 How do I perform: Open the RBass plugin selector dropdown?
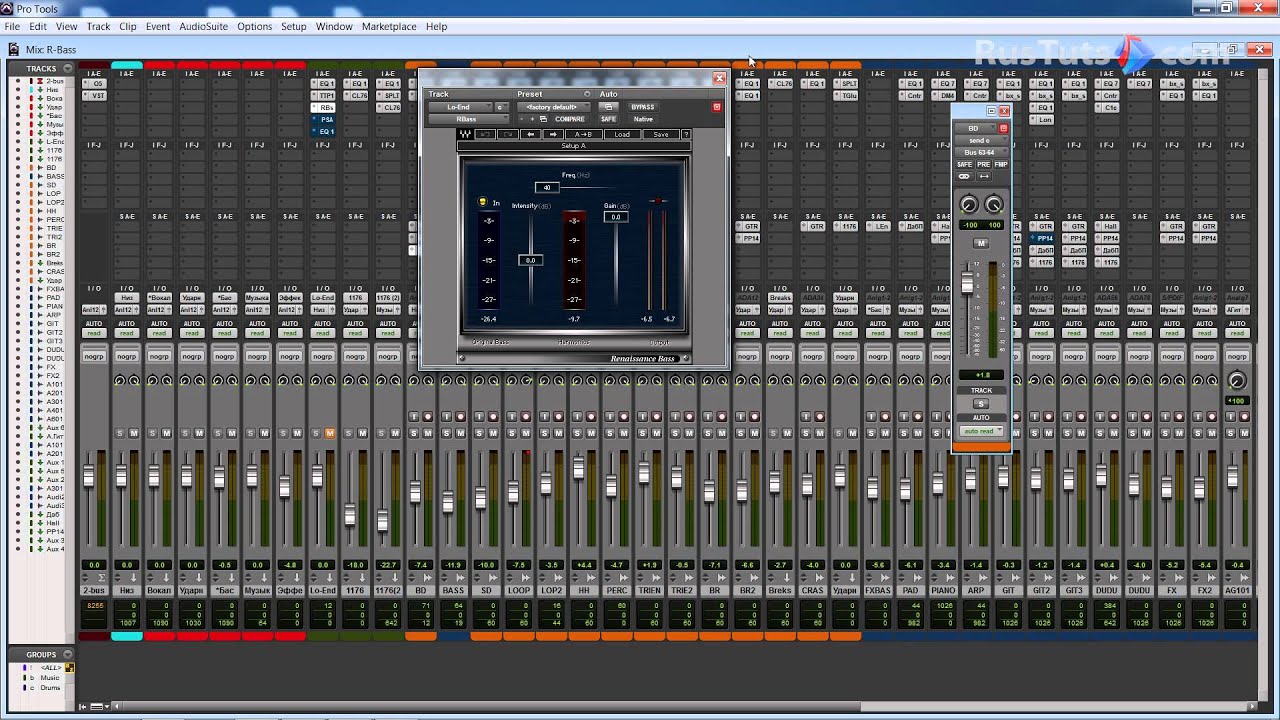468,119
